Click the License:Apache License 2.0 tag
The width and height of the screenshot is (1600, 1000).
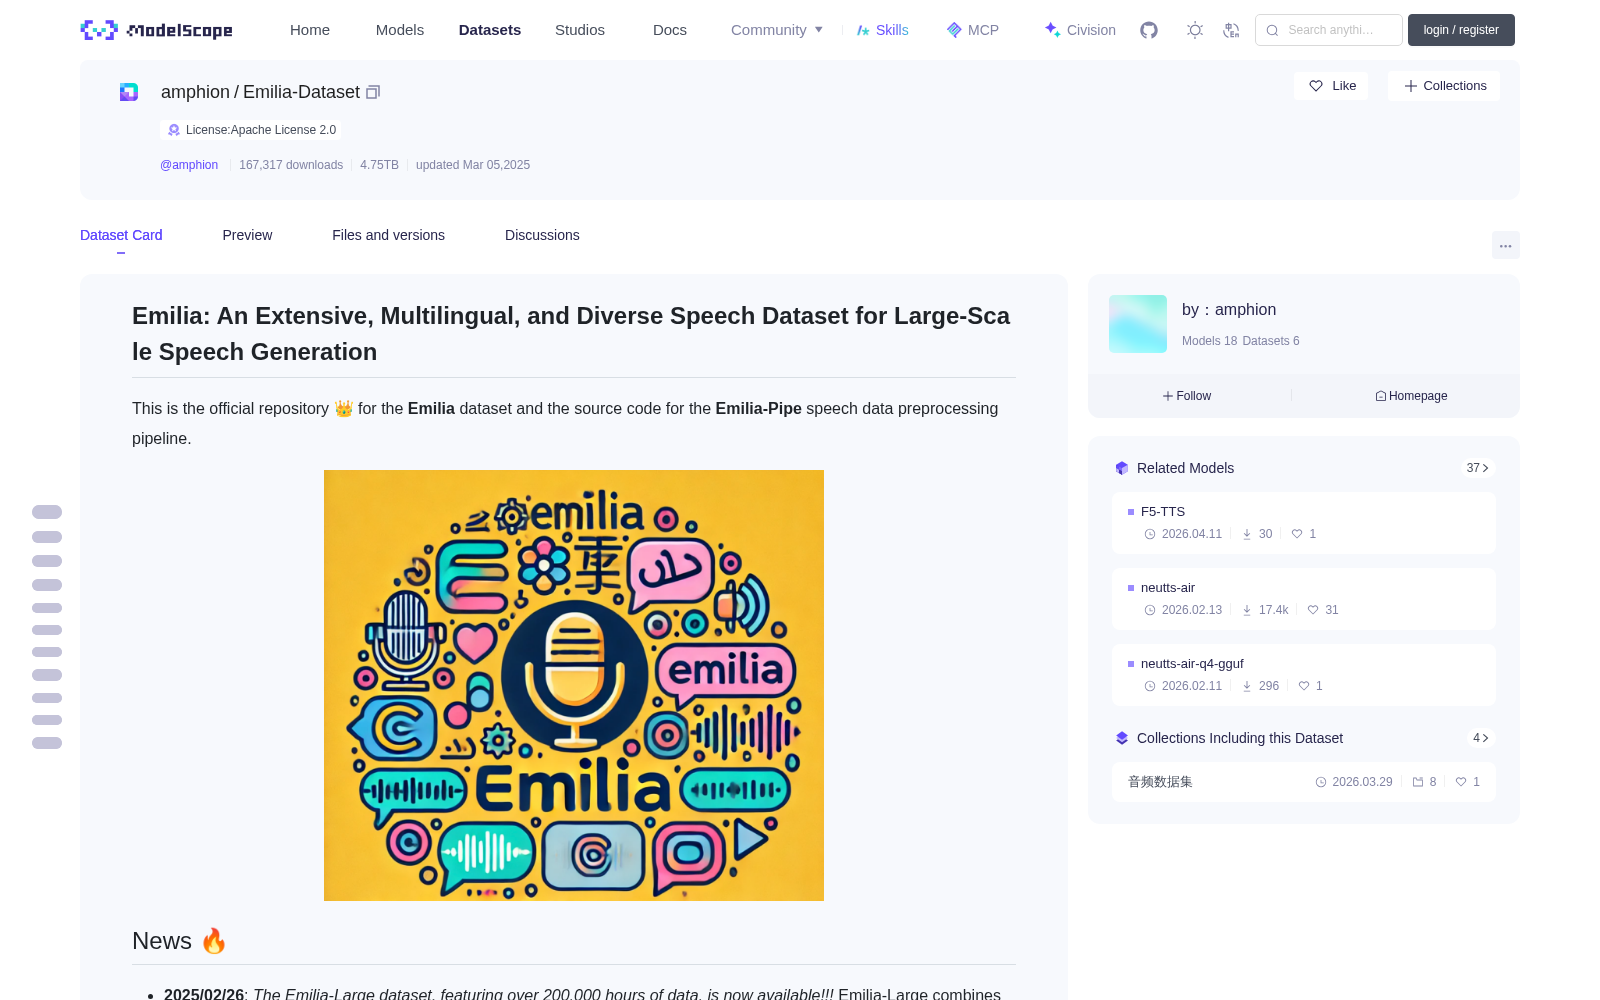click(251, 130)
